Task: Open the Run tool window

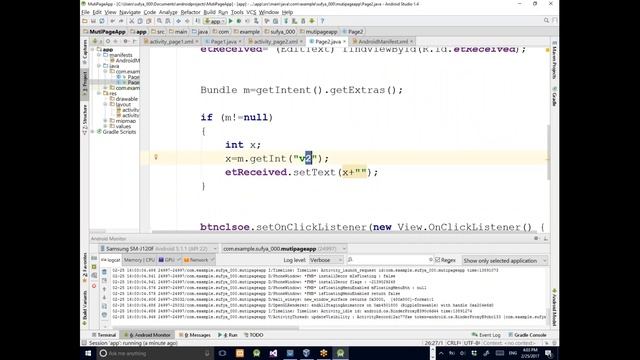Action: 228,335
